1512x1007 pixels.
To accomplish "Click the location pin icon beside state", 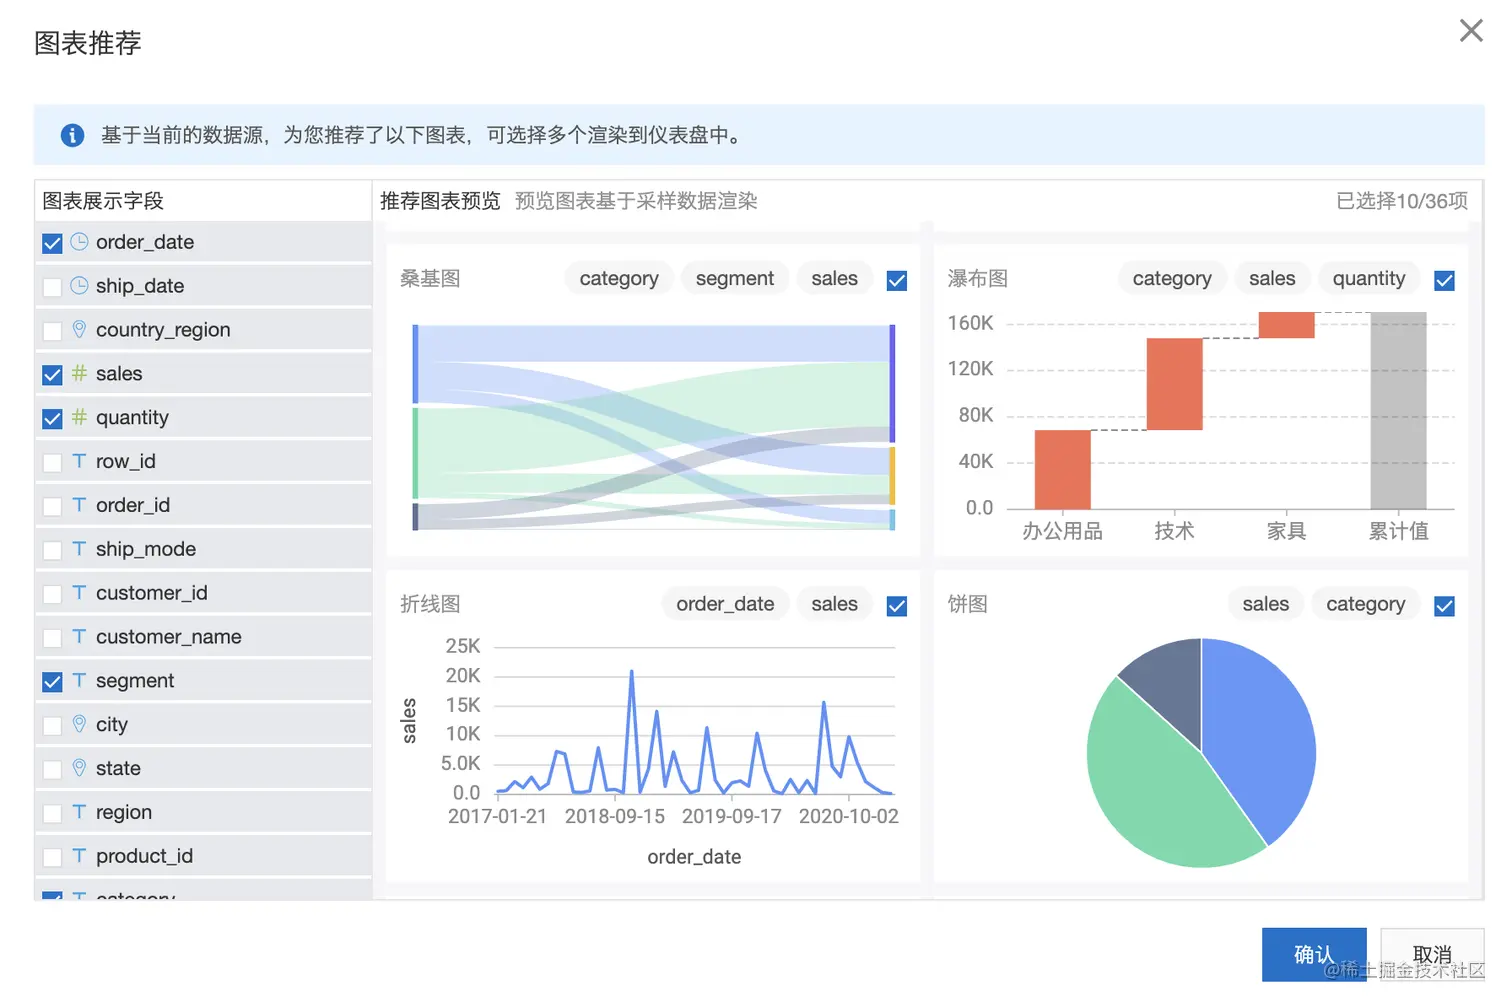I will pyautogui.click(x=79, y=768).
